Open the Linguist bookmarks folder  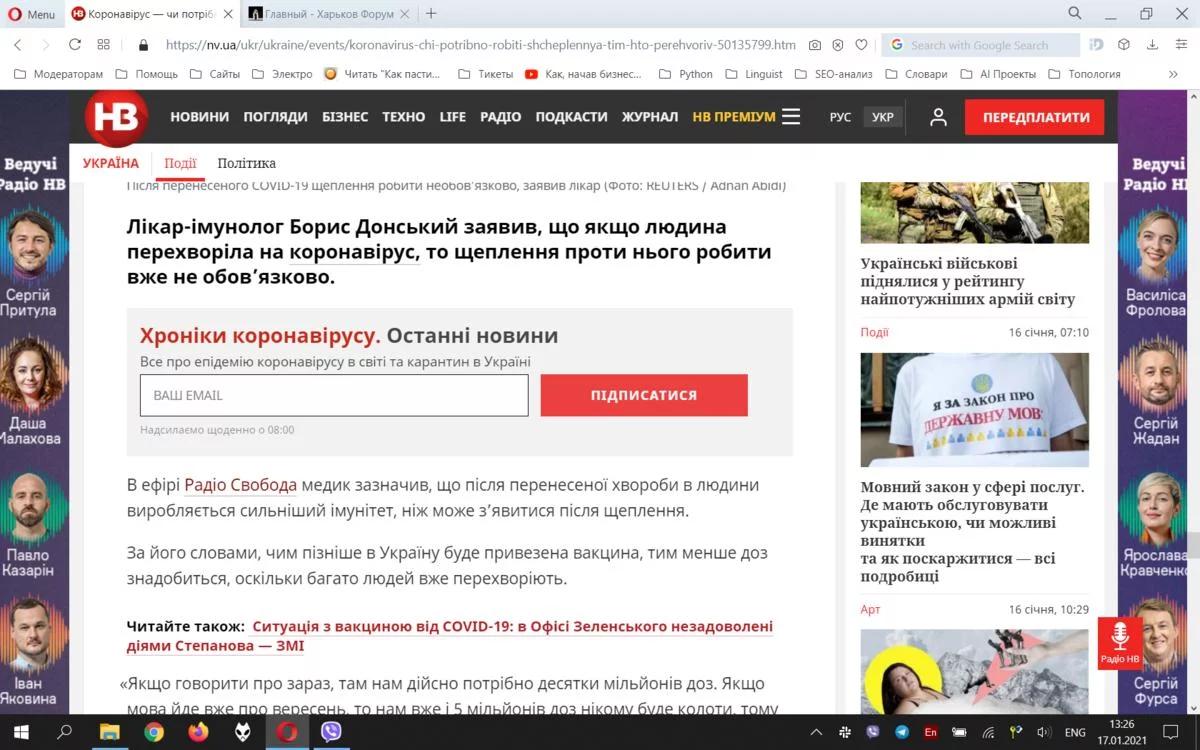coord(755,74)
